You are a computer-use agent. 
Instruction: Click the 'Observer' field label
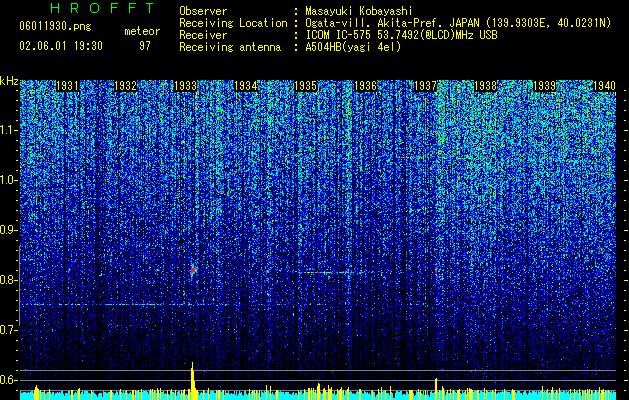pos(203,11)
